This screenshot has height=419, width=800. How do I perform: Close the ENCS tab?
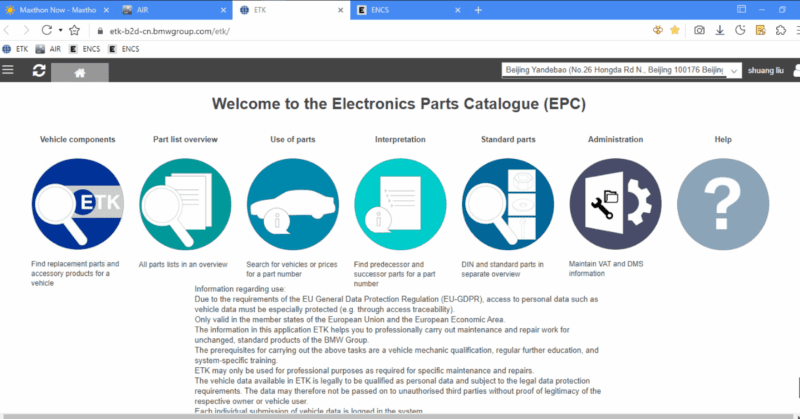coord(458,10)
